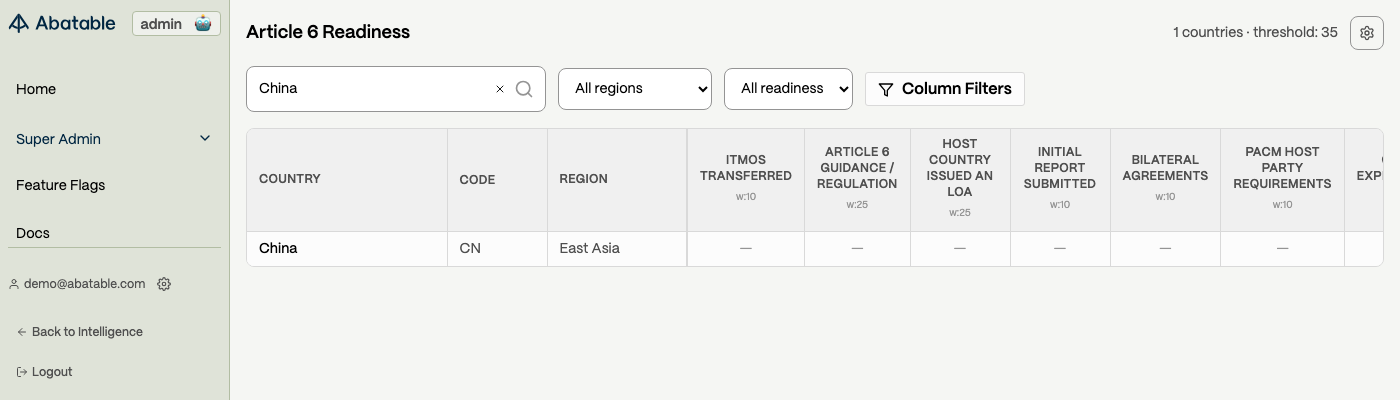Expand the Super Admin menu chevron
The height and width of the screenshot is (400, 1400).
(205, 139)
